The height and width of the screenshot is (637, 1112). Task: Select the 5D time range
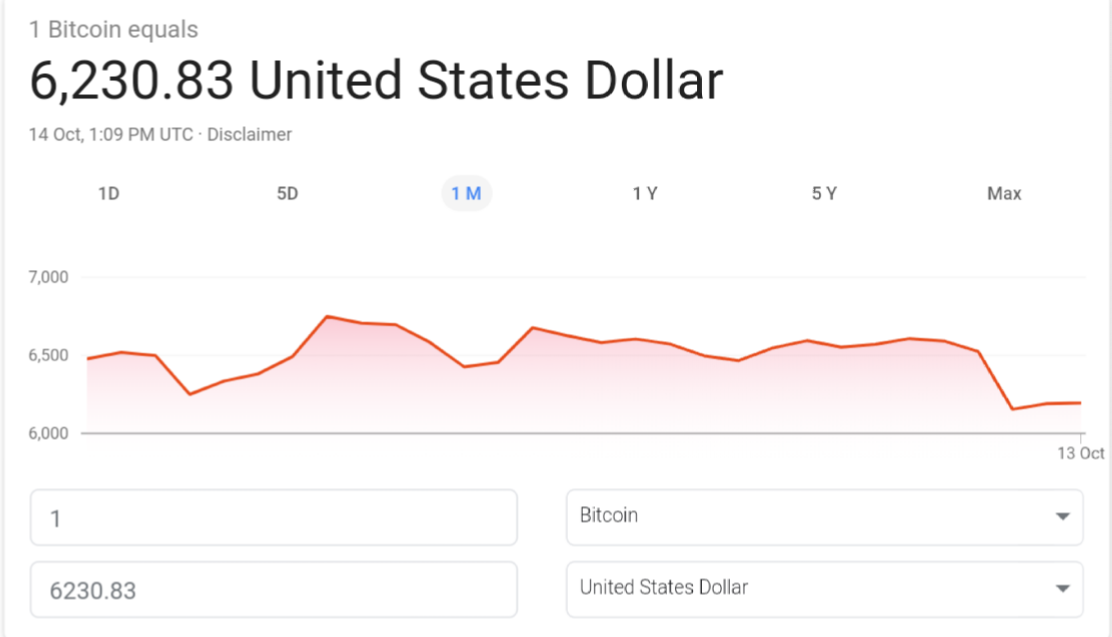pyautogui.click(x=287, y=193)
